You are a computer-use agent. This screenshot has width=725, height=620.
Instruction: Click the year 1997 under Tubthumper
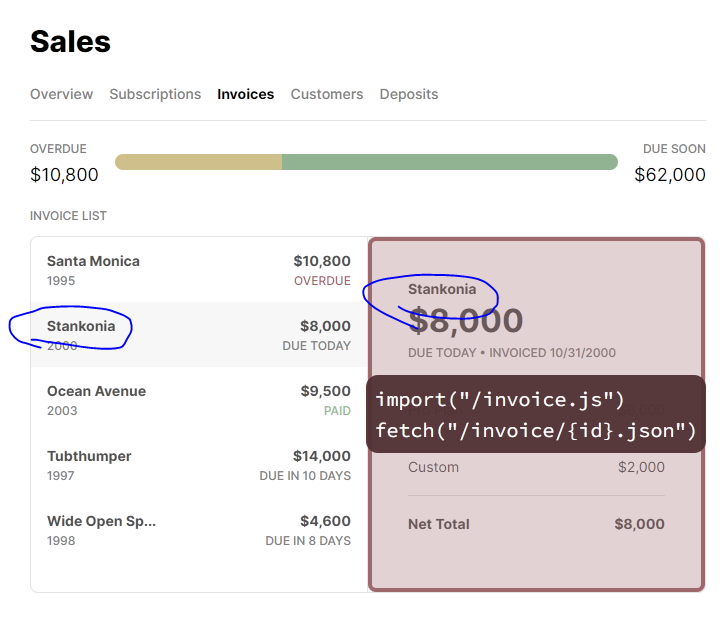tap(61, 476)
